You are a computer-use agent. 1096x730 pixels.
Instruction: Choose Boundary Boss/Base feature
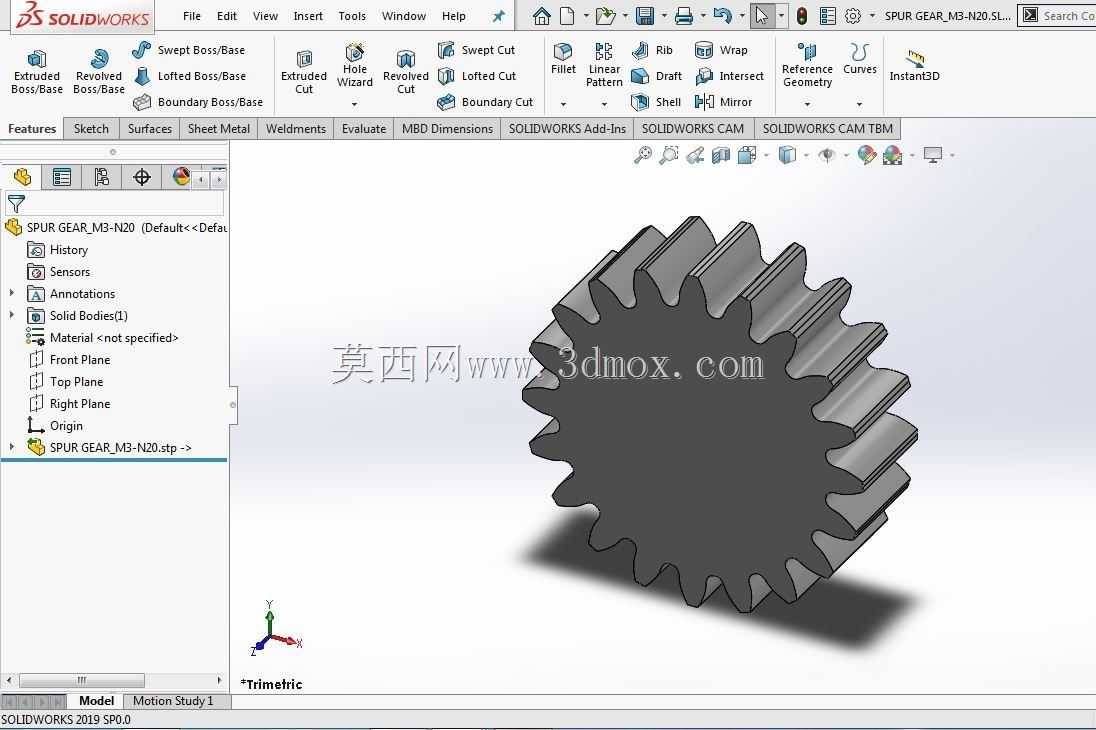(x=198, y=101)
